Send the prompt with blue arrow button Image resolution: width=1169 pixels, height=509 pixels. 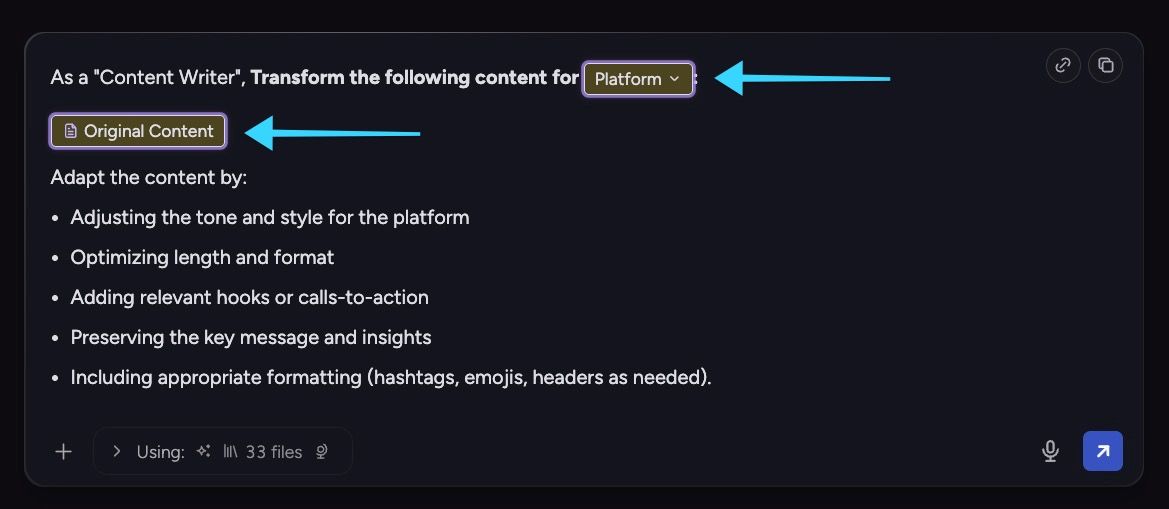pos(1103,451)
